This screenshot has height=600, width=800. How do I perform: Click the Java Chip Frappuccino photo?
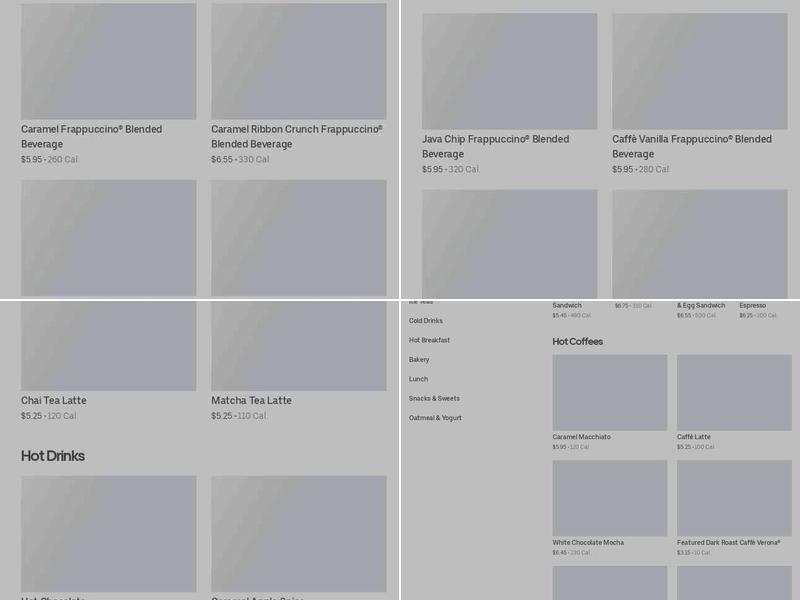(x=509, y=71)
